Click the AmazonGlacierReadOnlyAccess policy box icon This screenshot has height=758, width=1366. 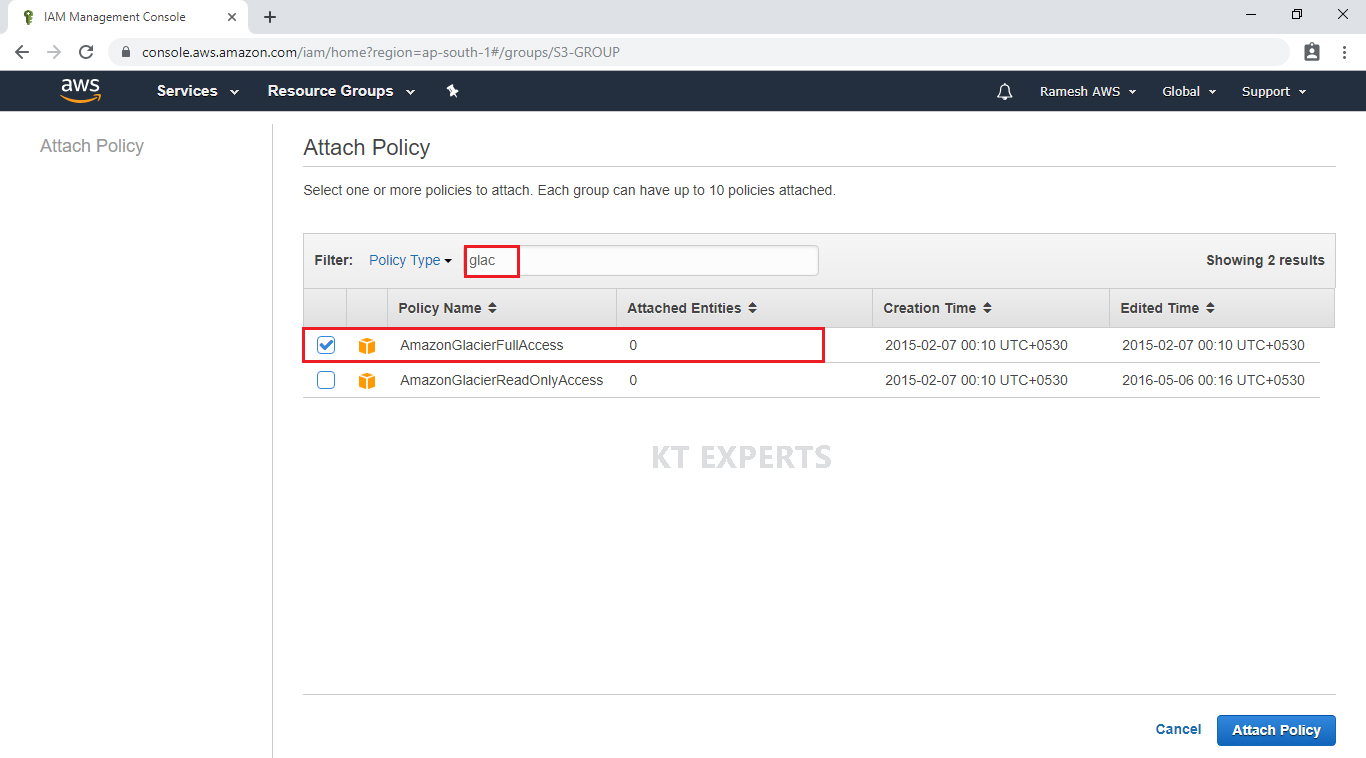pyautogui.click(x=367, y=381)
